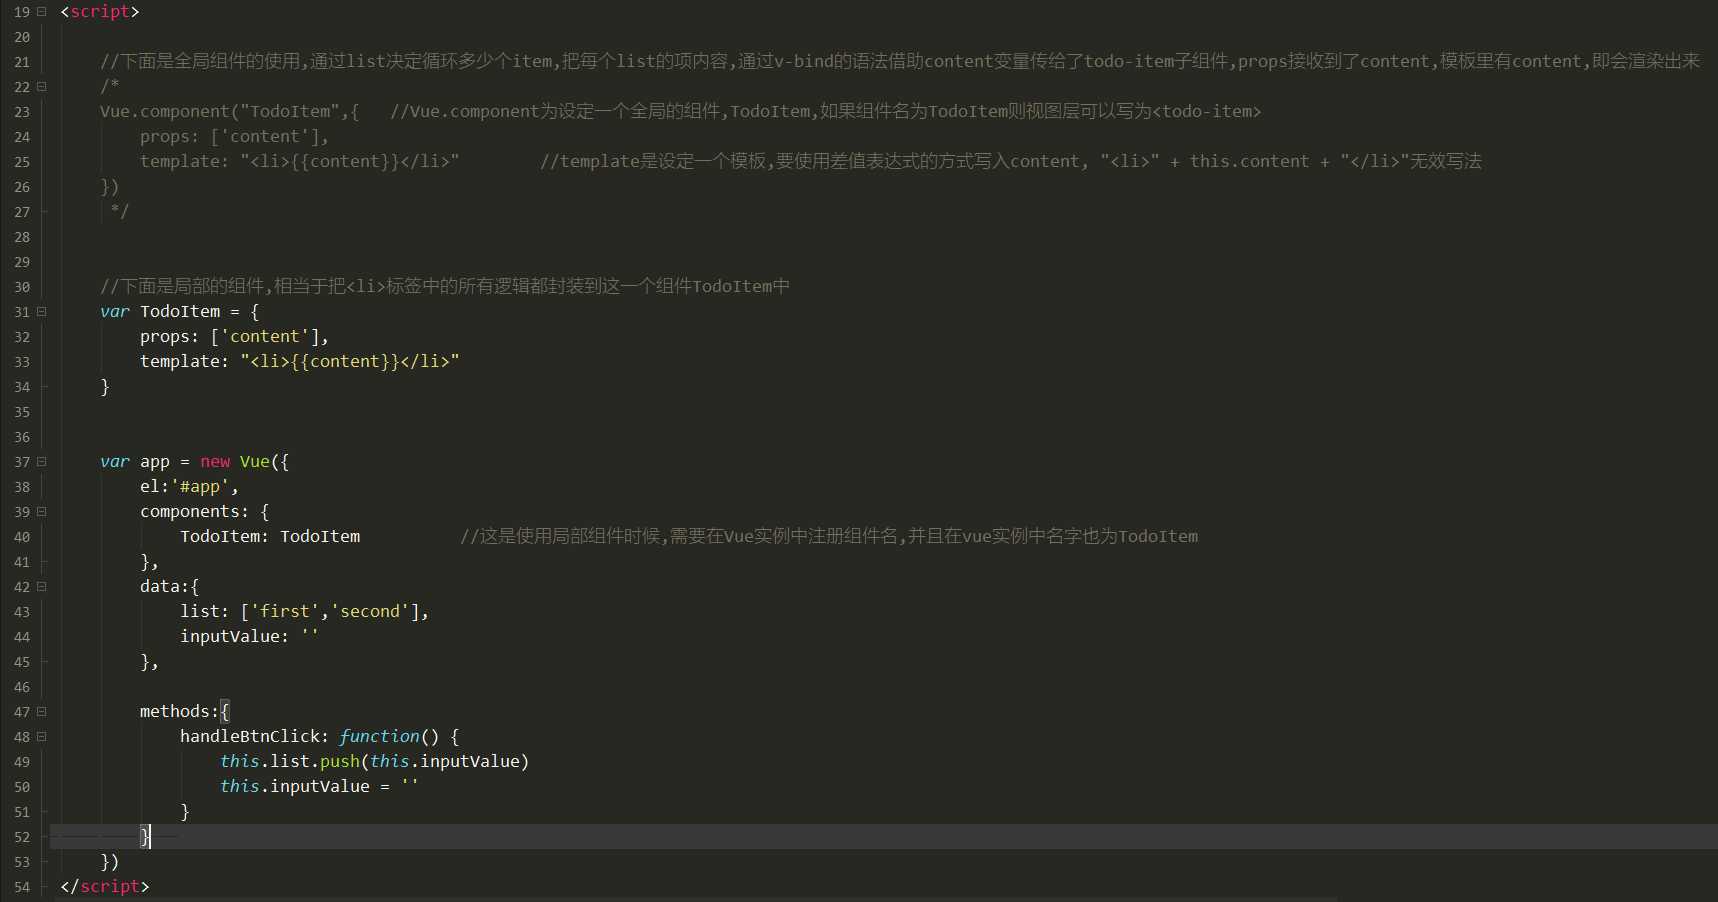This screenshot has height=902, width=1718.
Task: Click the closing '})' on line 53
Action: (110, 862)
